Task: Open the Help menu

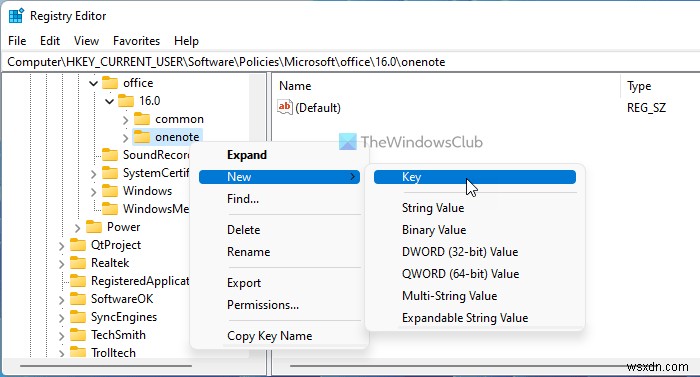Action: (186, 41)
